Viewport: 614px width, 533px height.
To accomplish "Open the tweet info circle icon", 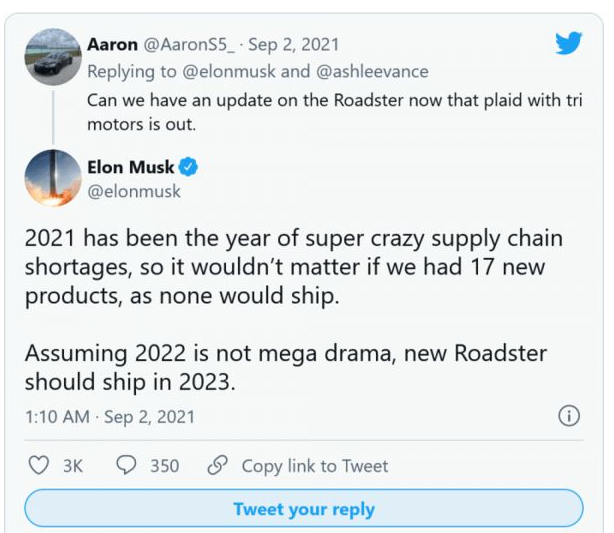I will (x=569, y=416).
